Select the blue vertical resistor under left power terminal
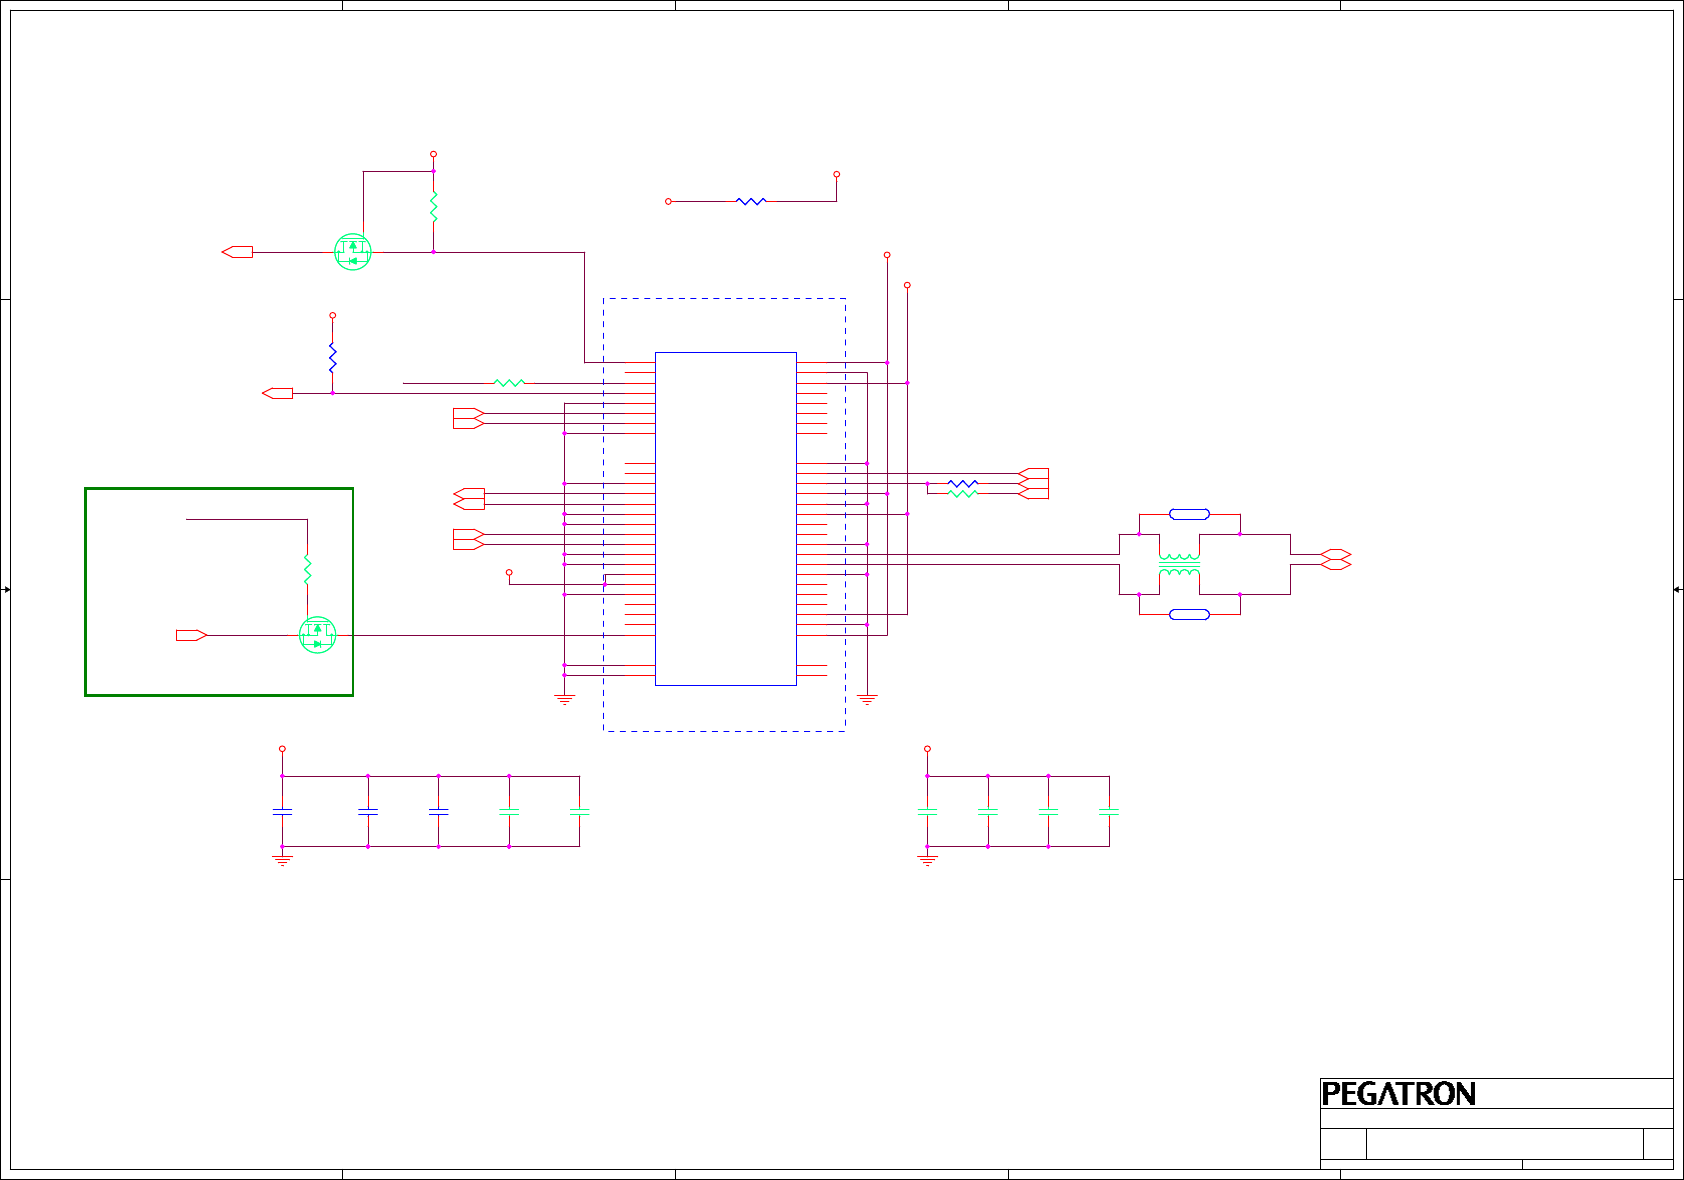This screenshot has width=1684, height=1180. click(x=332, y=358)
